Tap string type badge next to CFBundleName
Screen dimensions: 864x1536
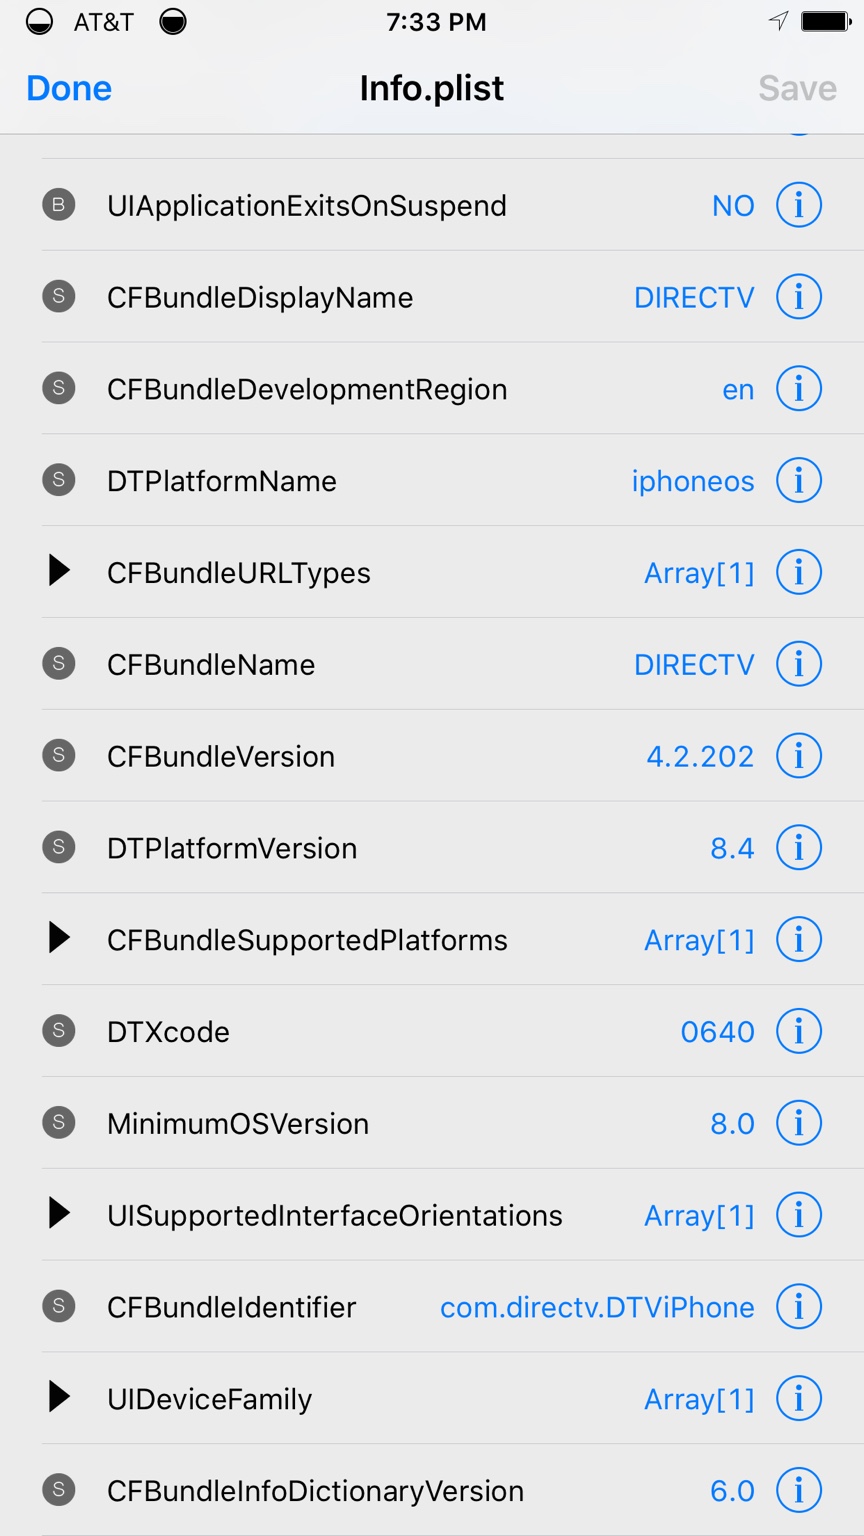tap(59, 664)
